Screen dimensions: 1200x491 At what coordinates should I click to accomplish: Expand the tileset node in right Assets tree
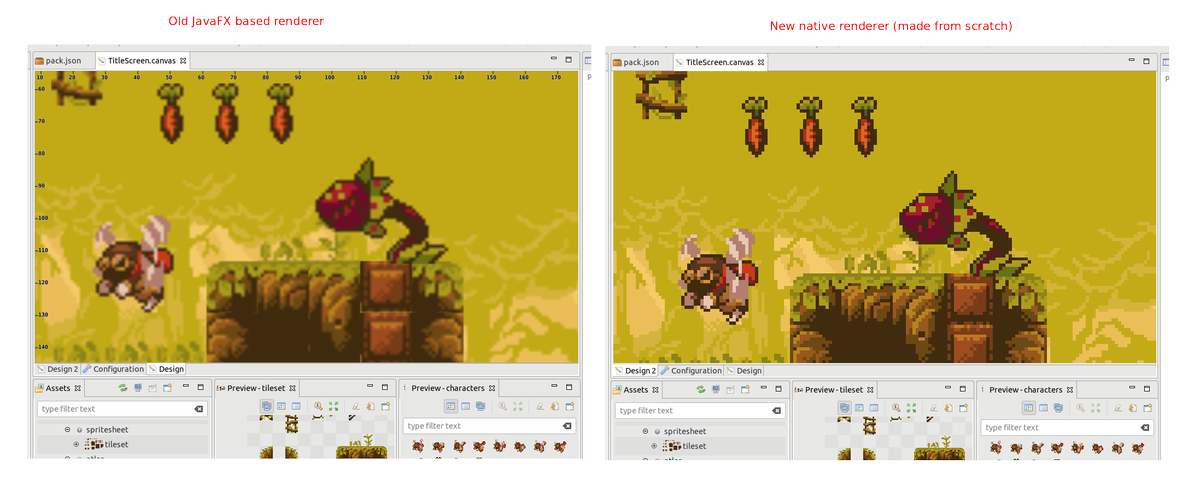point(654,446)
